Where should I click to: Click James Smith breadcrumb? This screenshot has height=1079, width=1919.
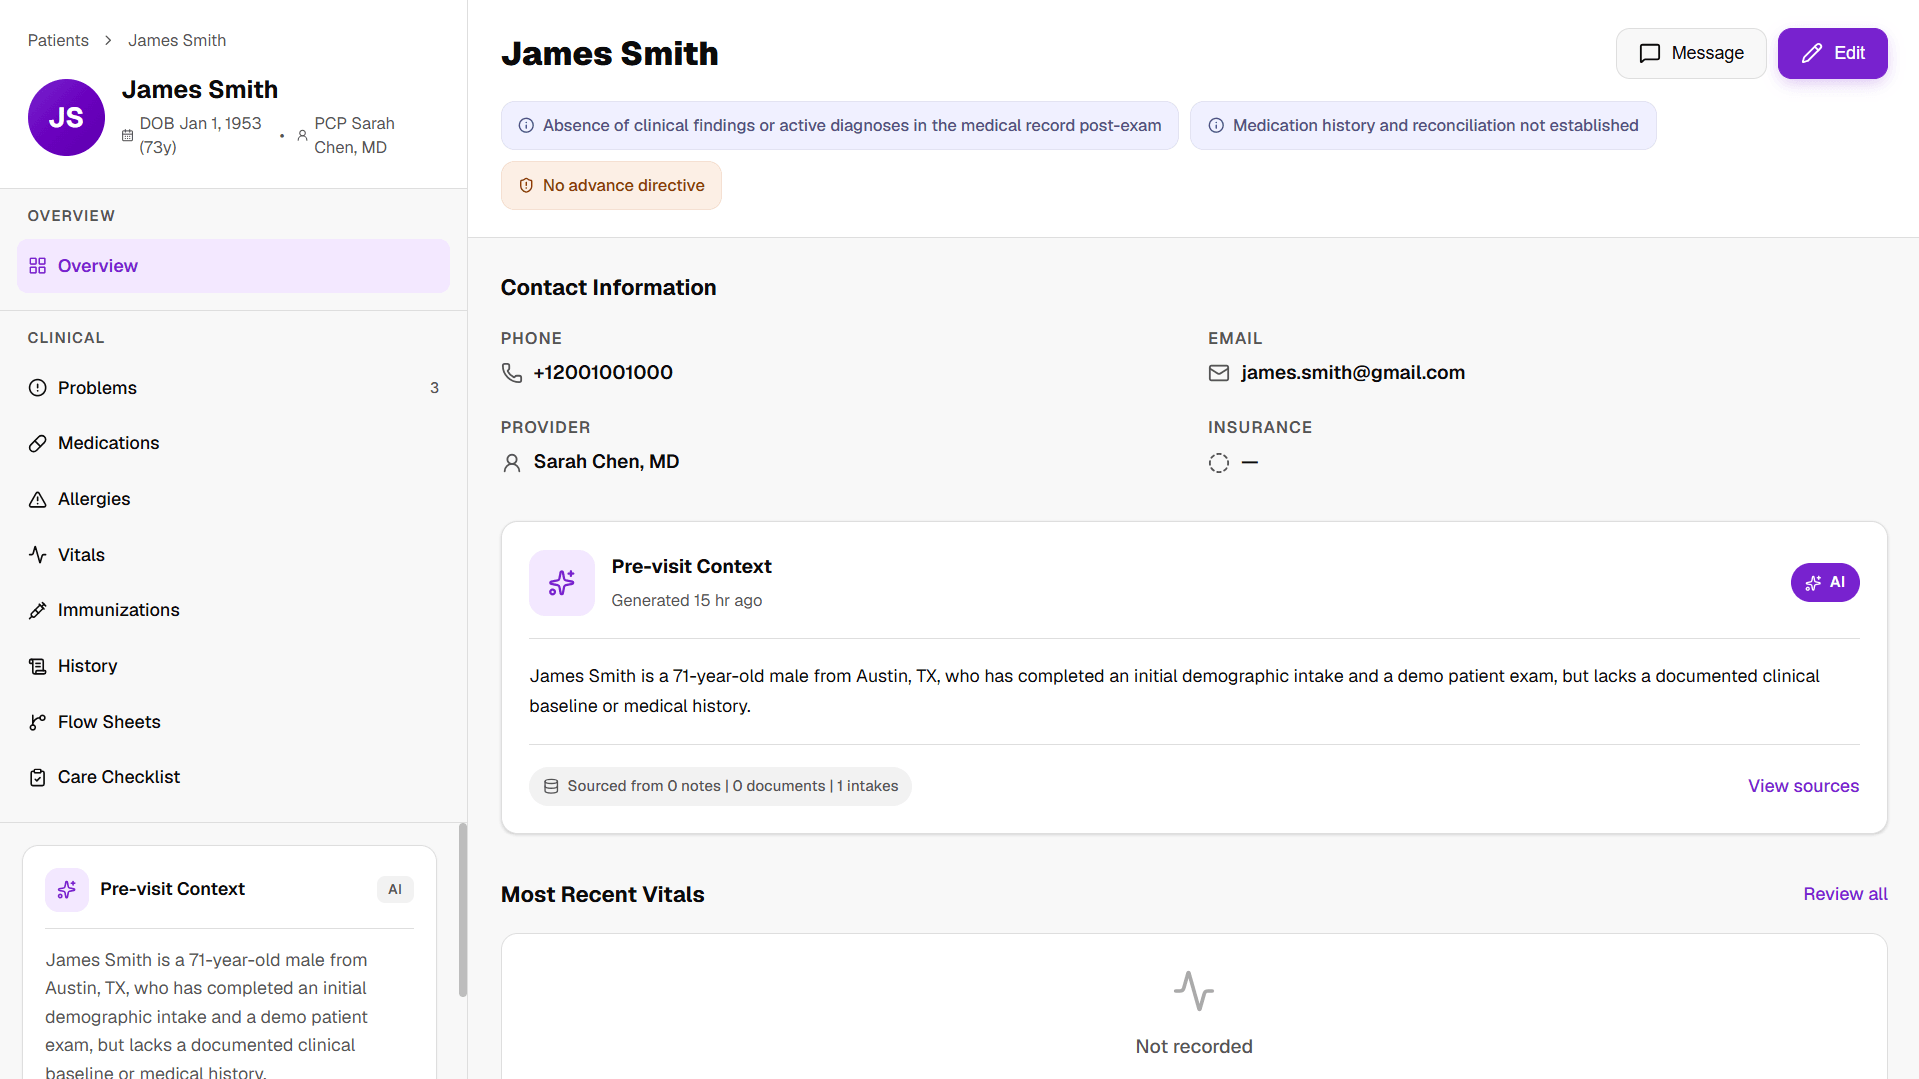tap(177, 41)
